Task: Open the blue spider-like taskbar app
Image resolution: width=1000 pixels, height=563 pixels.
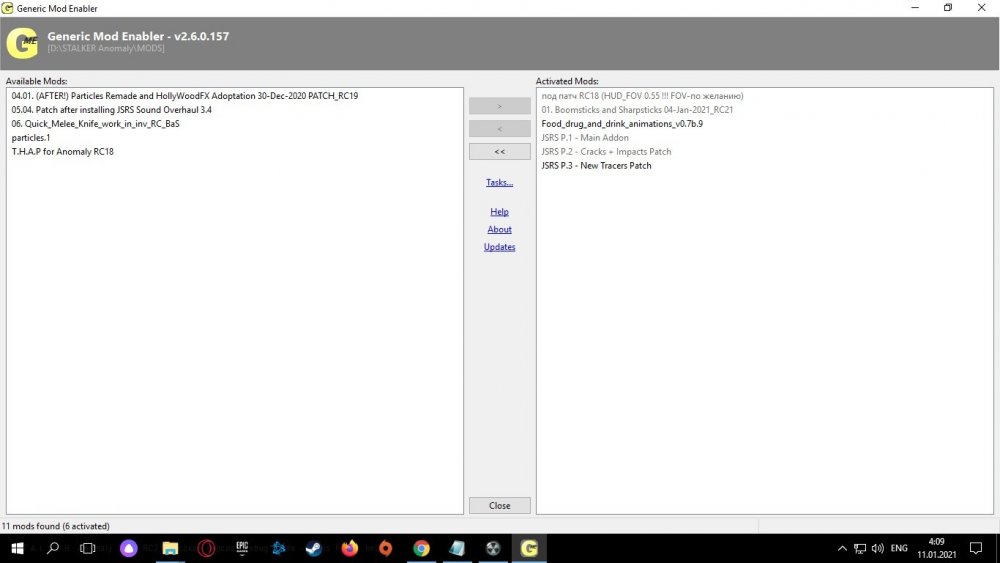Action: (x=279, y=548)
